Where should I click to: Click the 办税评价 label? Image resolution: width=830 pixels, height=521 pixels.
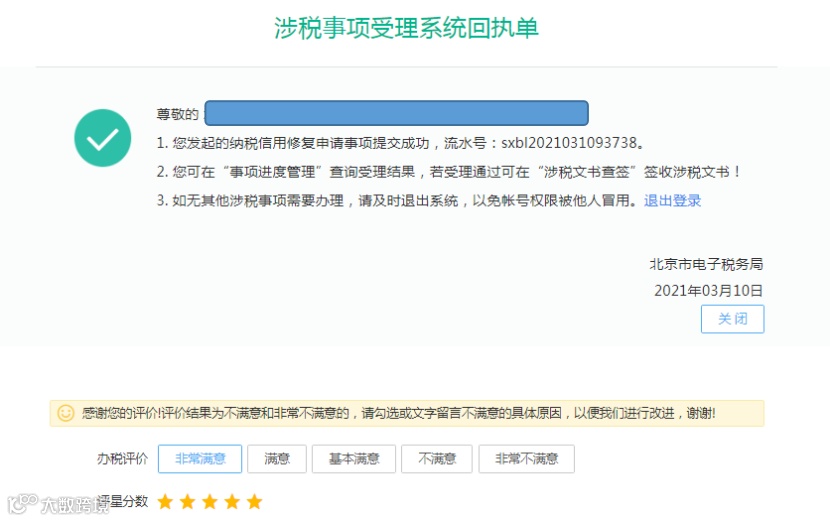pyautogui.click(x=122, y=459)
